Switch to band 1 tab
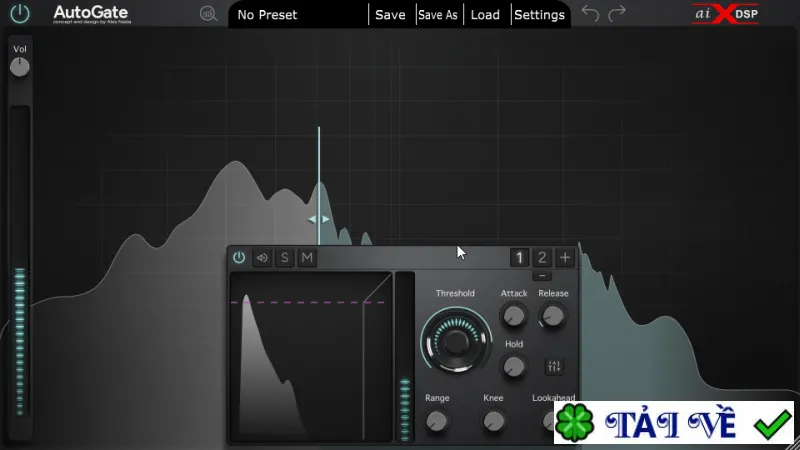Image resolution: width=800 pixels, height=450 pixels. pyautogui.click(x=519, y=258)
